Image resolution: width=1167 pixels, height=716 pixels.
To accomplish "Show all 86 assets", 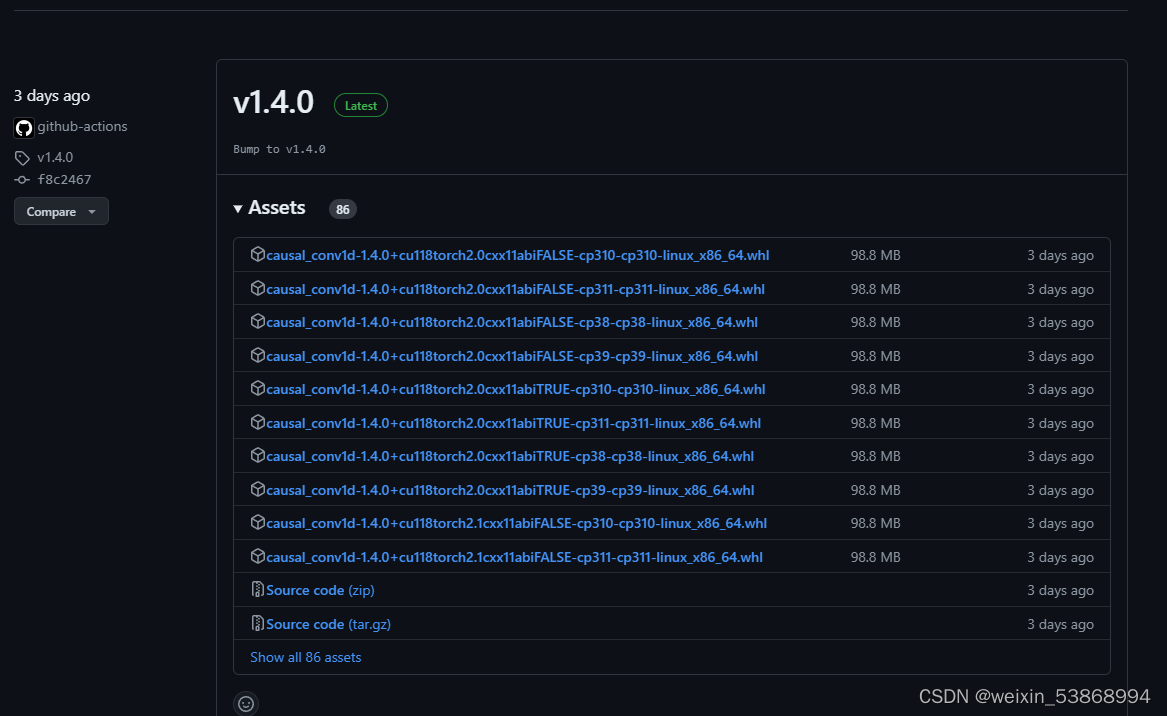I will pyautogui.click(x=305, y=657).
